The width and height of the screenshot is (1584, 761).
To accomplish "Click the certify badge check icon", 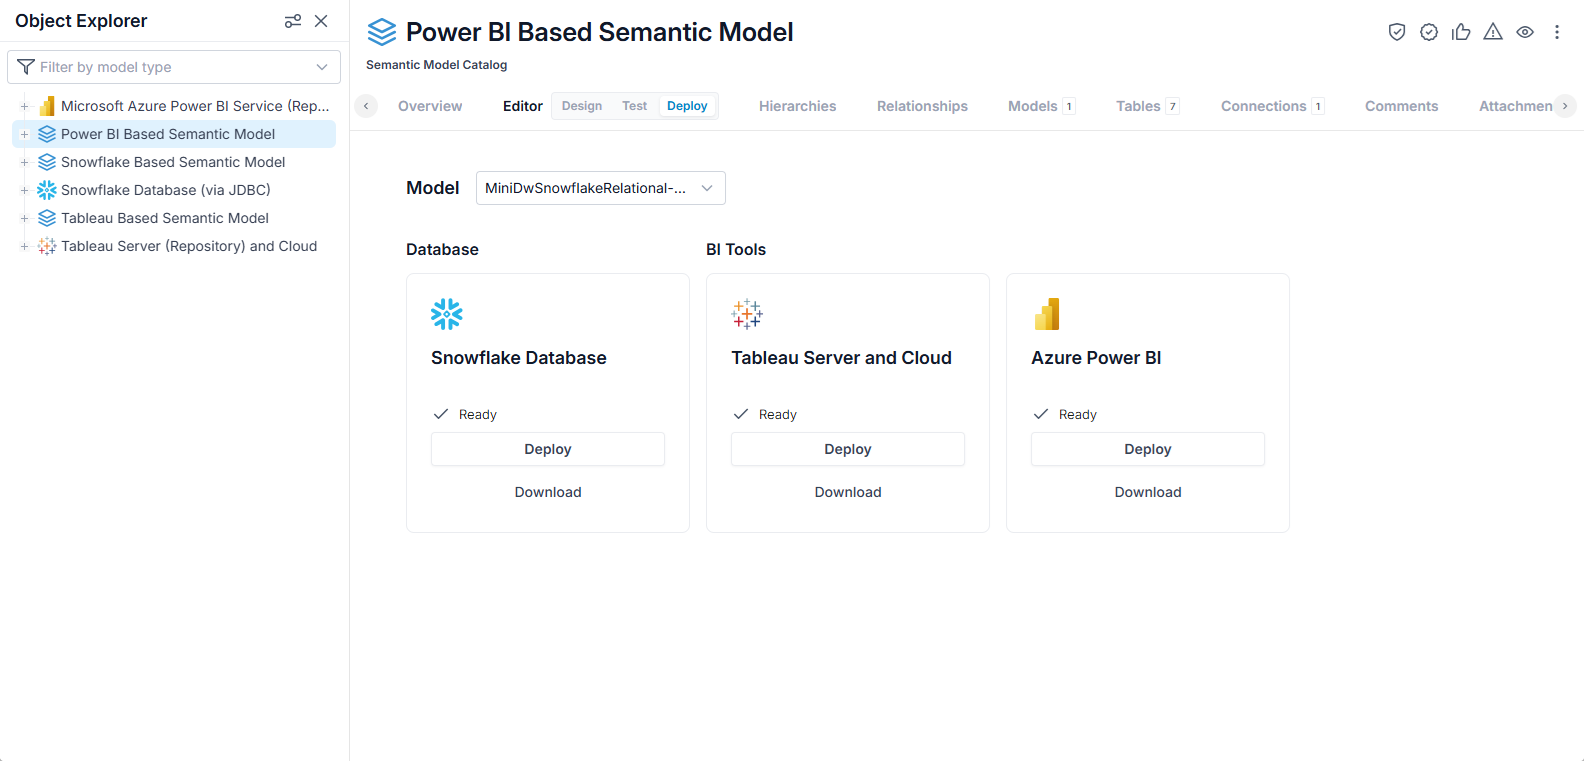I will (1429, 32).
